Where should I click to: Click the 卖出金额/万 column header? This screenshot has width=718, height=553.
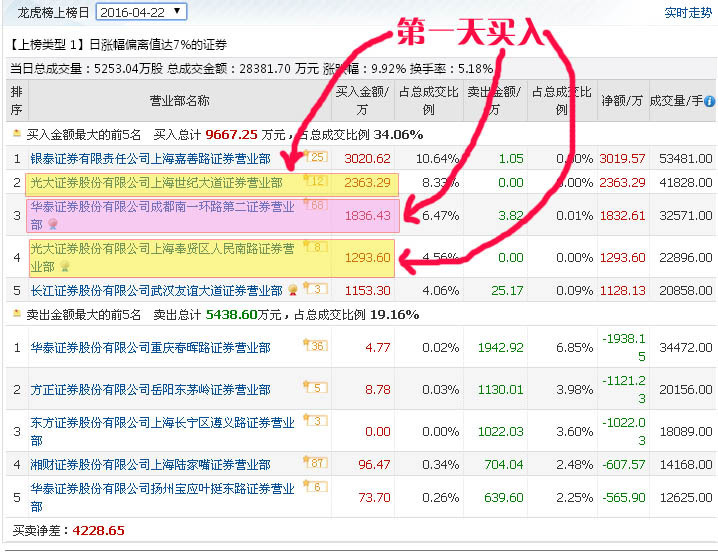point(494,101)
